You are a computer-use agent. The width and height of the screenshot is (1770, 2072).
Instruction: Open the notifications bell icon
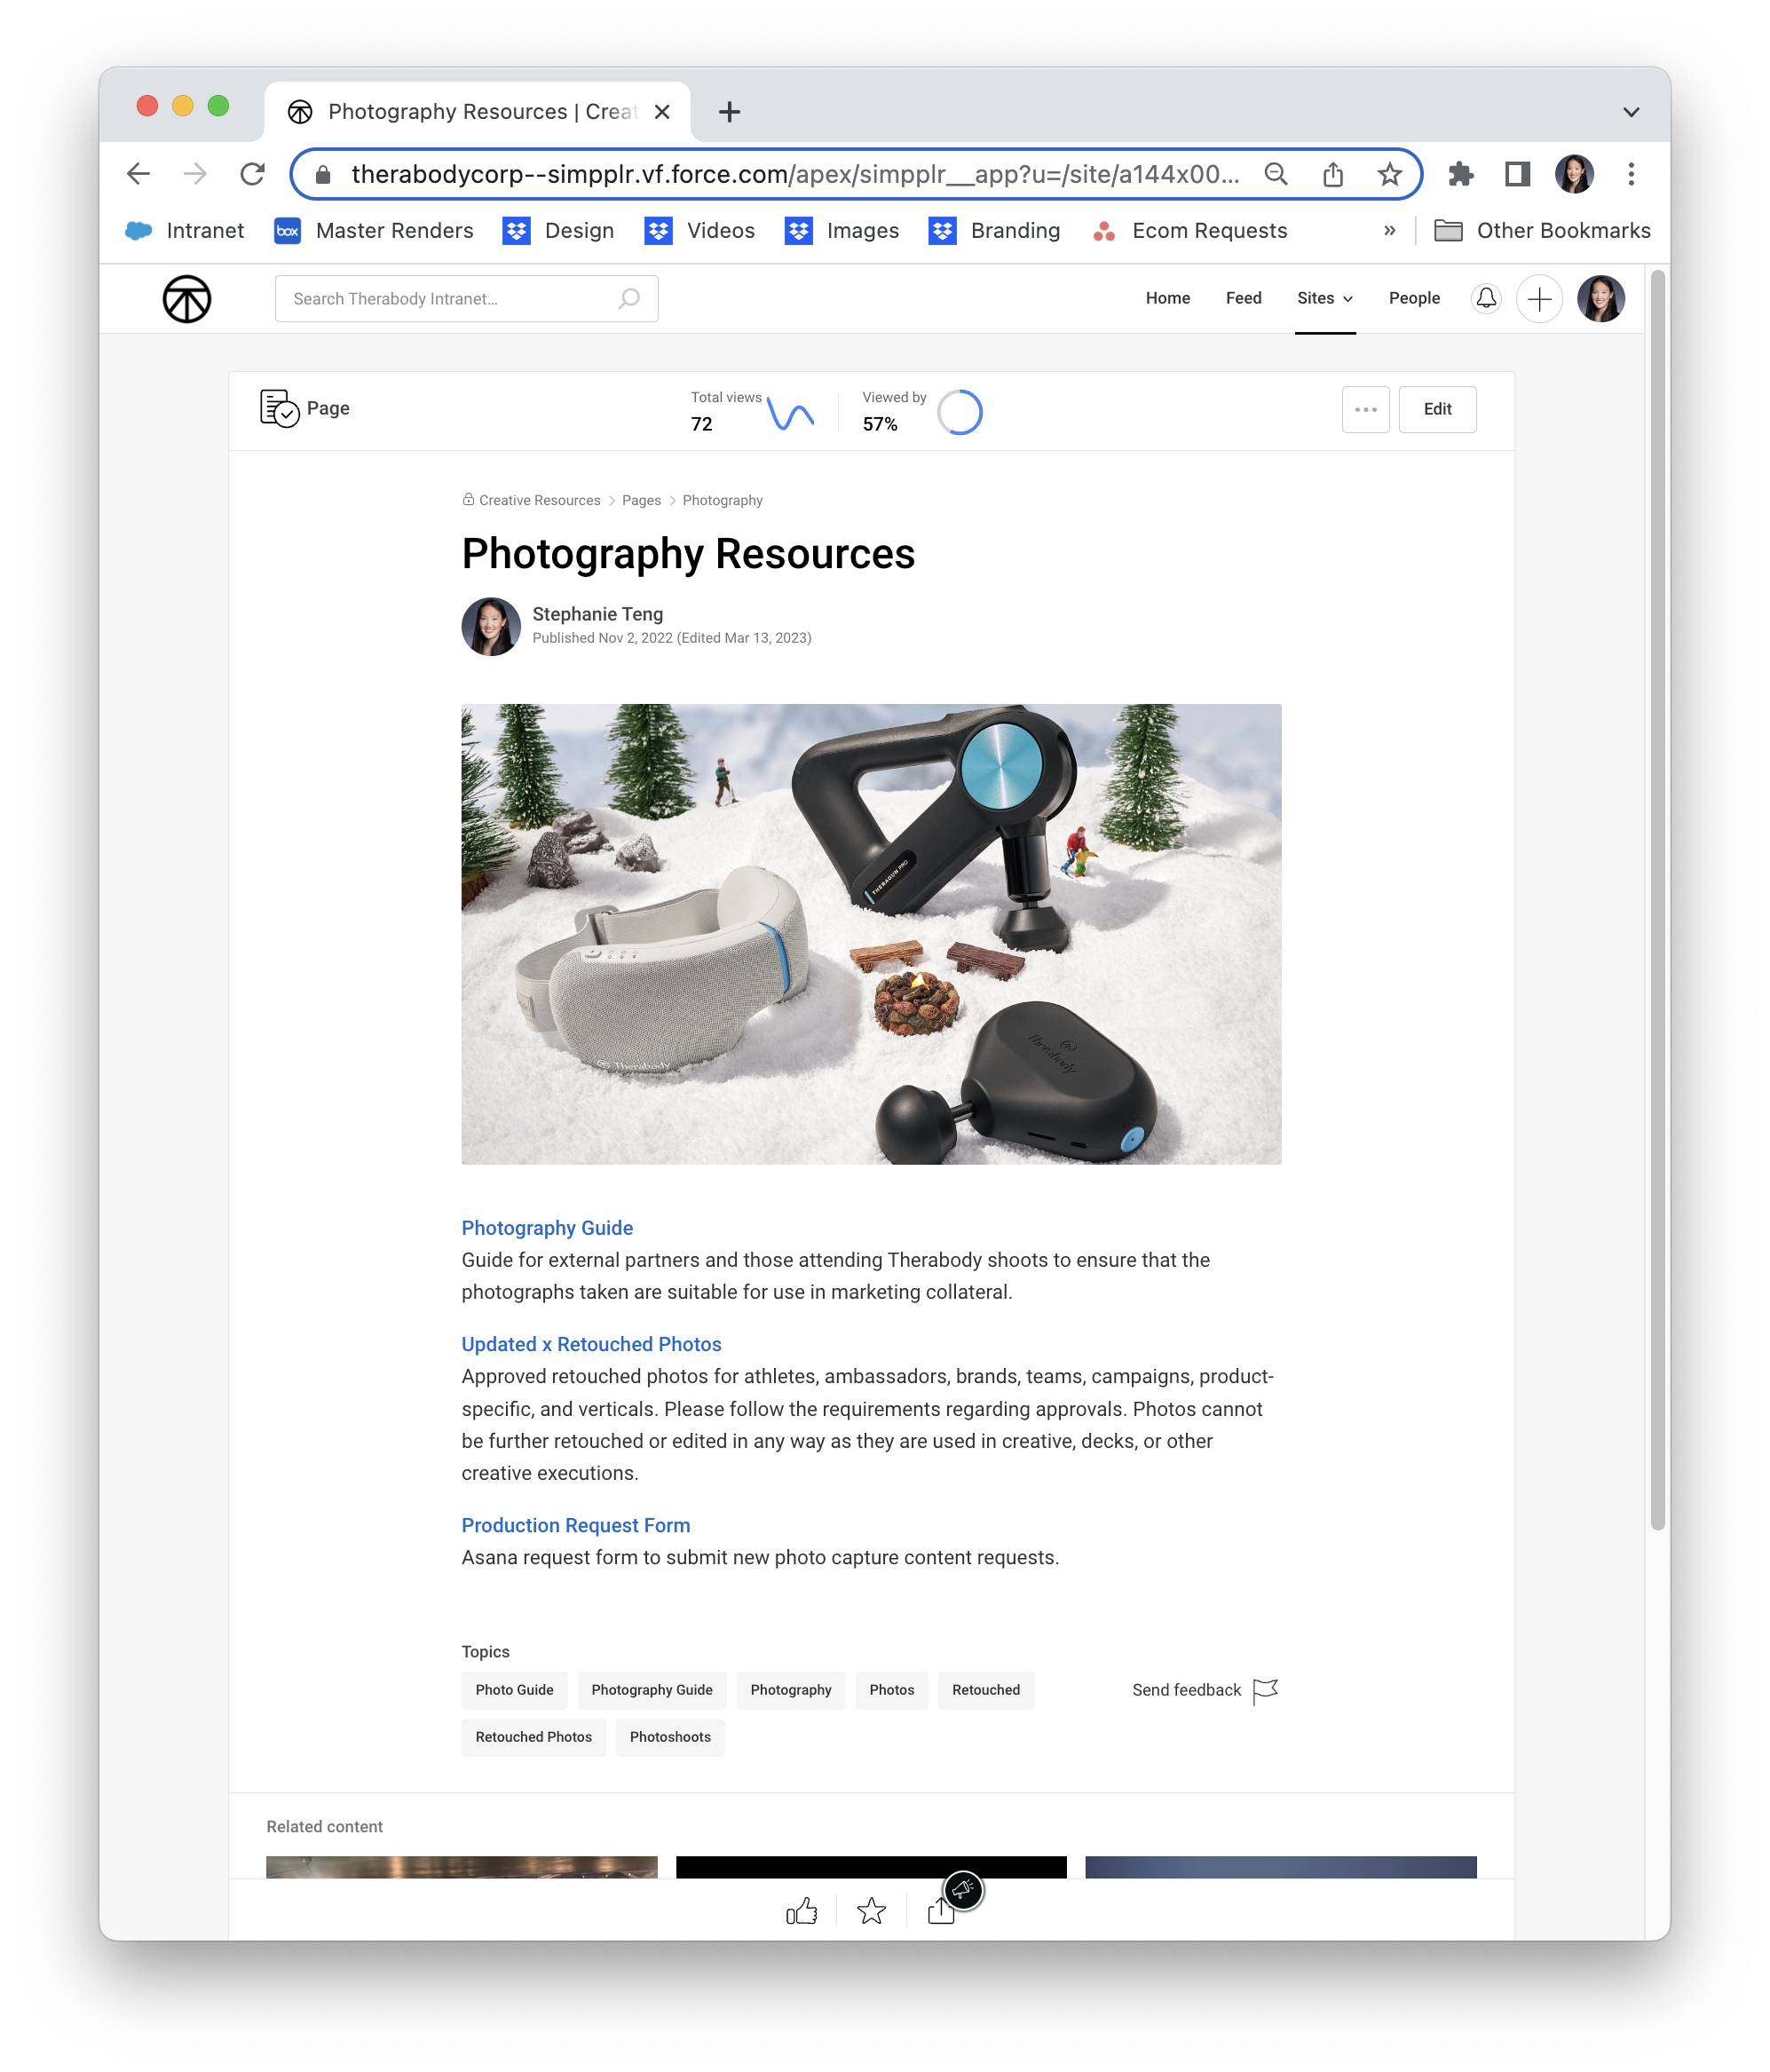1486,298
